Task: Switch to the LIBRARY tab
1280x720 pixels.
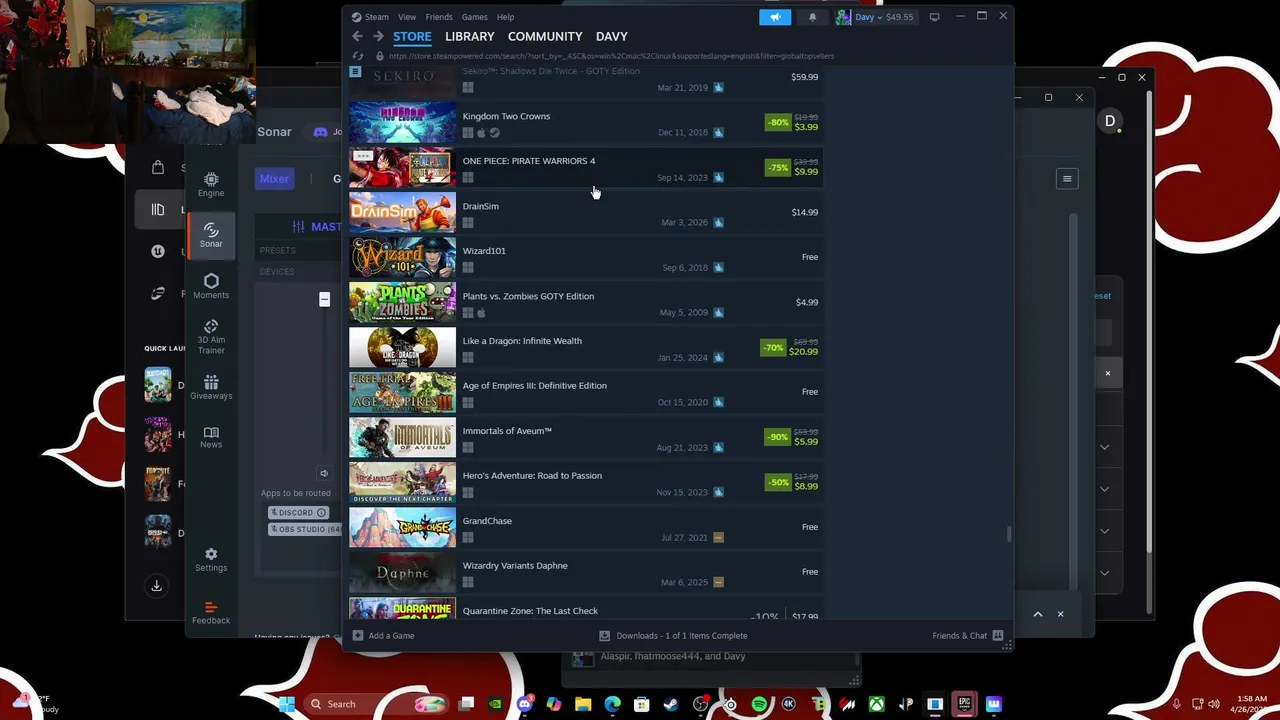Action: coord(470,36)
